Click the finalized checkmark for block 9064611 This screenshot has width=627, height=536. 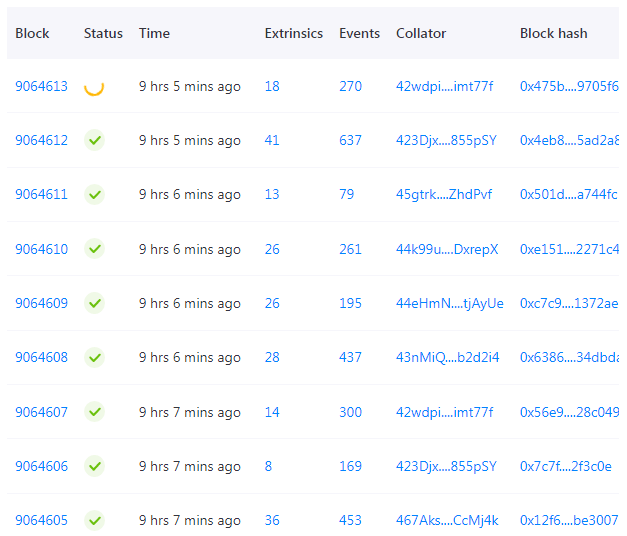point(94,194)
